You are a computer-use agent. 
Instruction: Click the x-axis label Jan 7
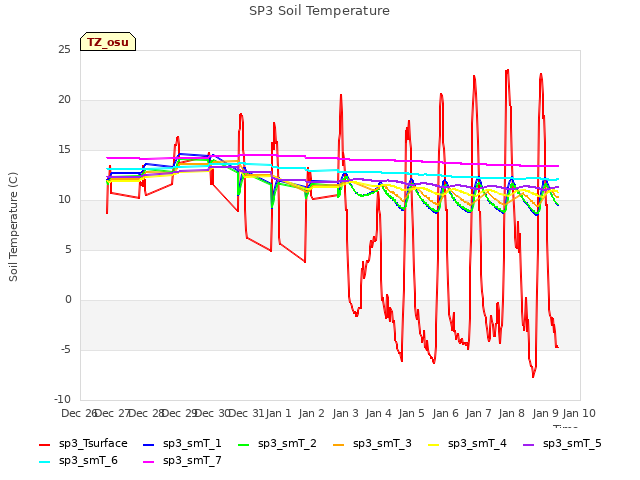click(x=478, y=413)
